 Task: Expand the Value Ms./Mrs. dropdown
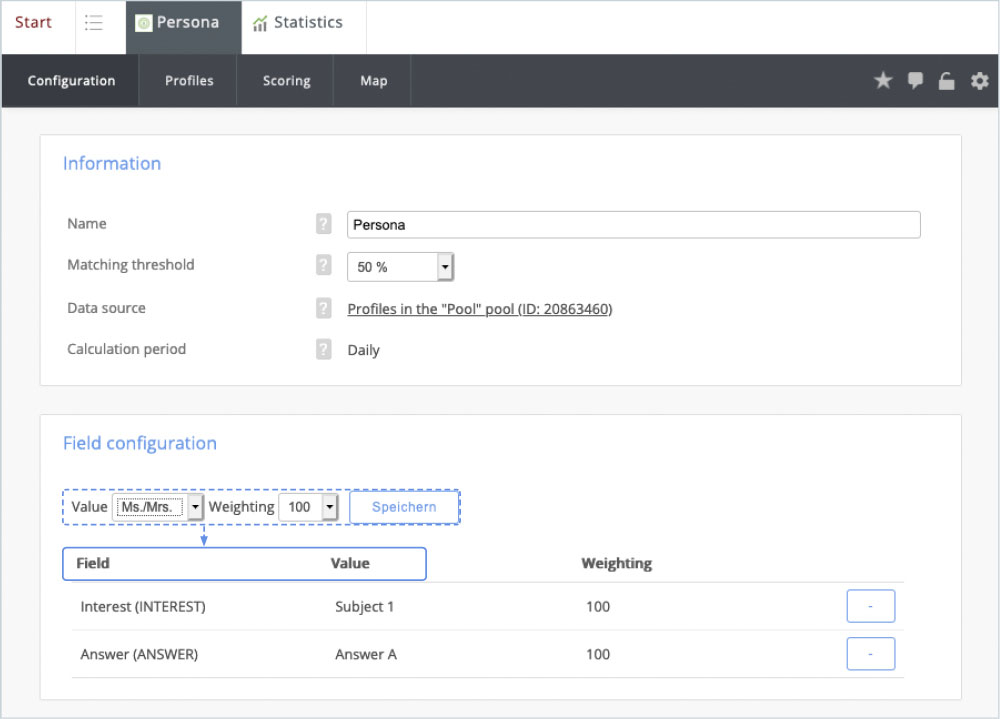158,507
